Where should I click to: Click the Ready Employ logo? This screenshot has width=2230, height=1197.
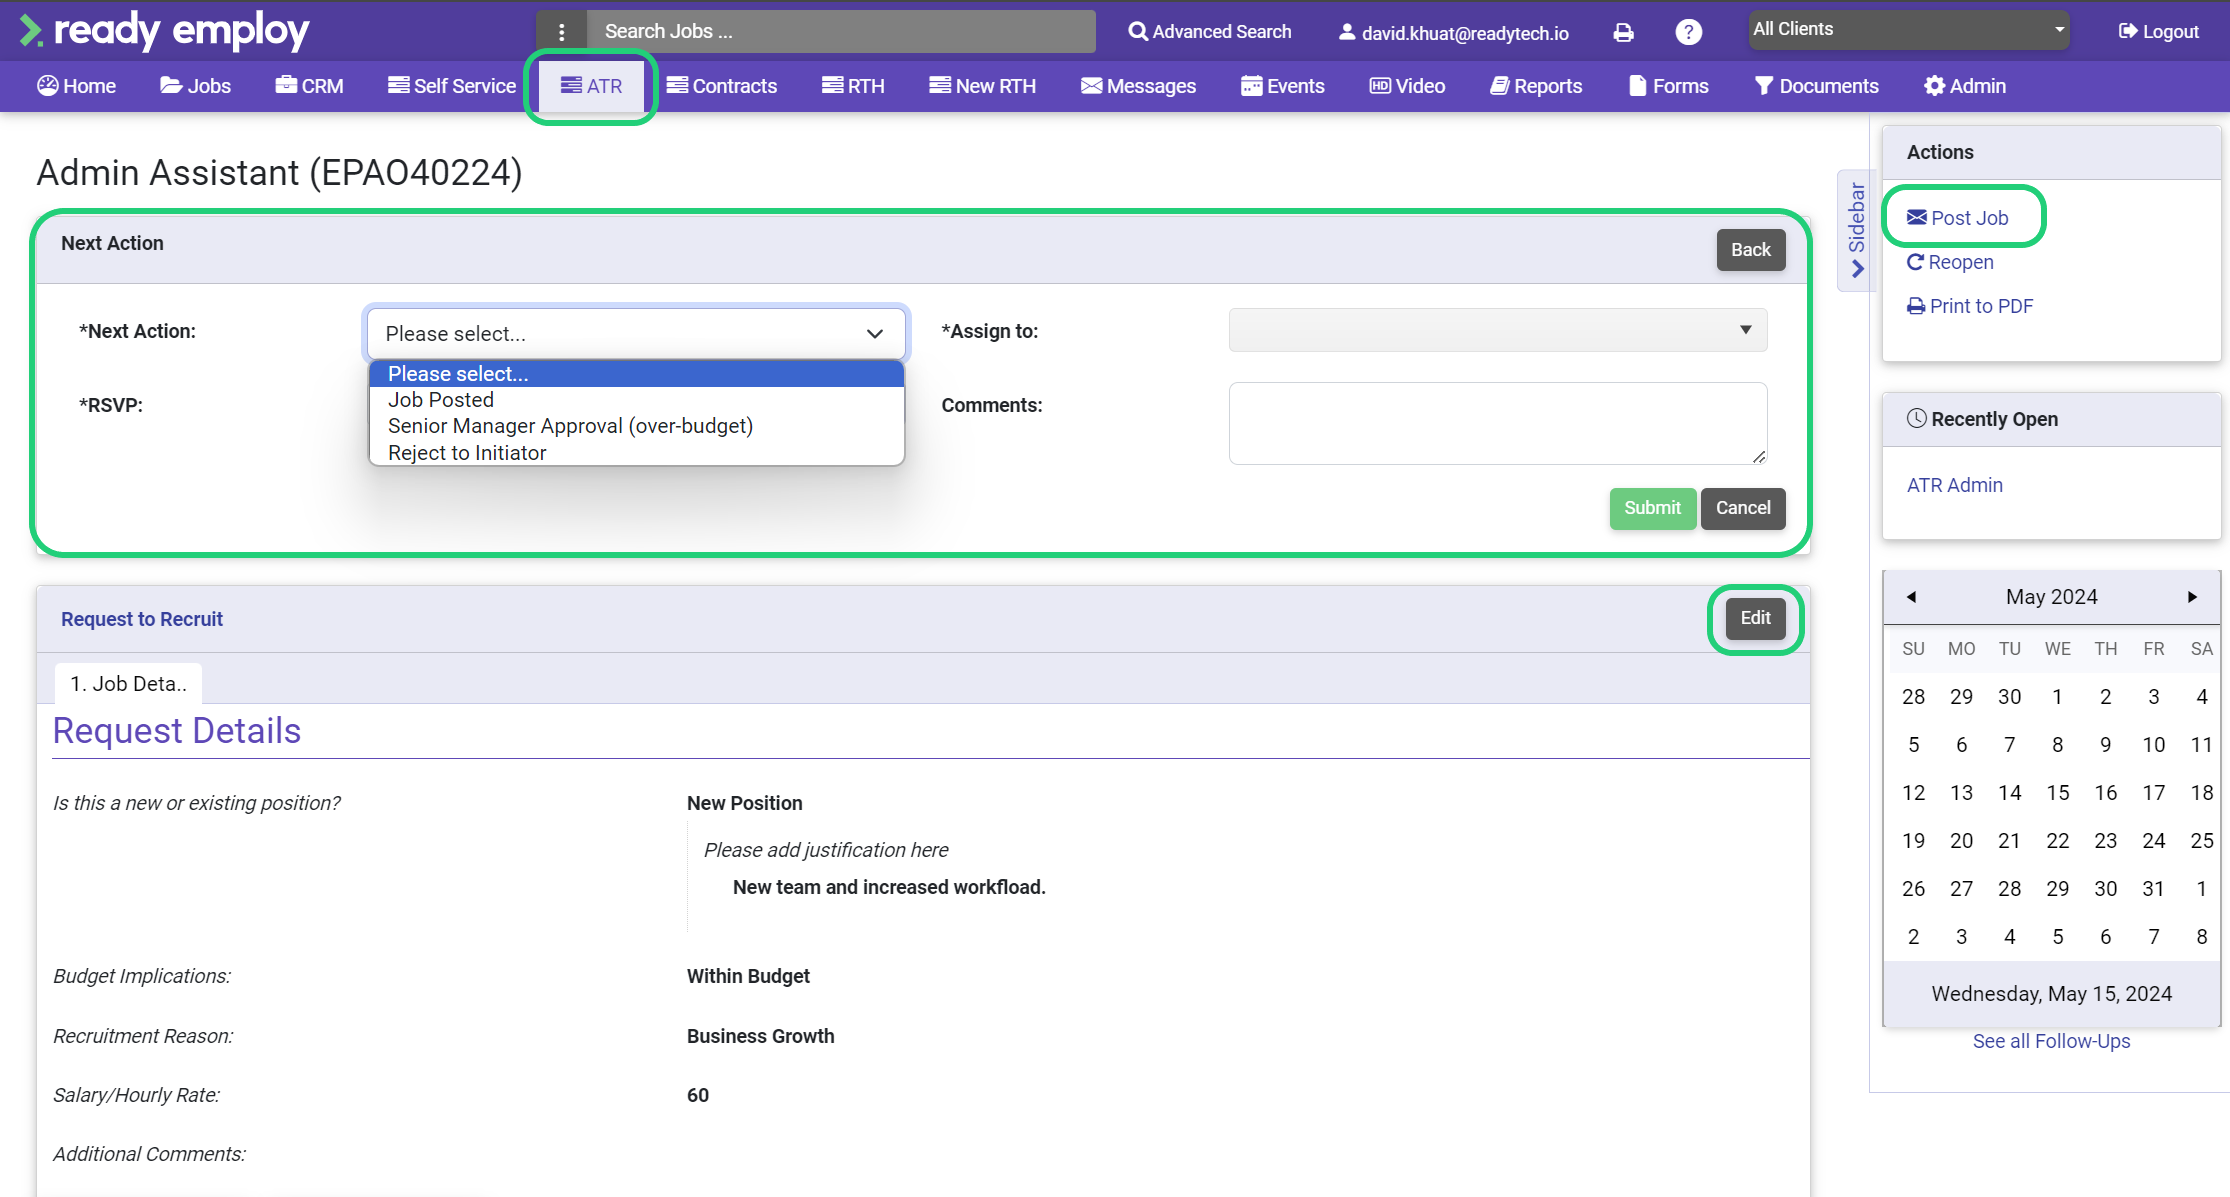(164, 30)
